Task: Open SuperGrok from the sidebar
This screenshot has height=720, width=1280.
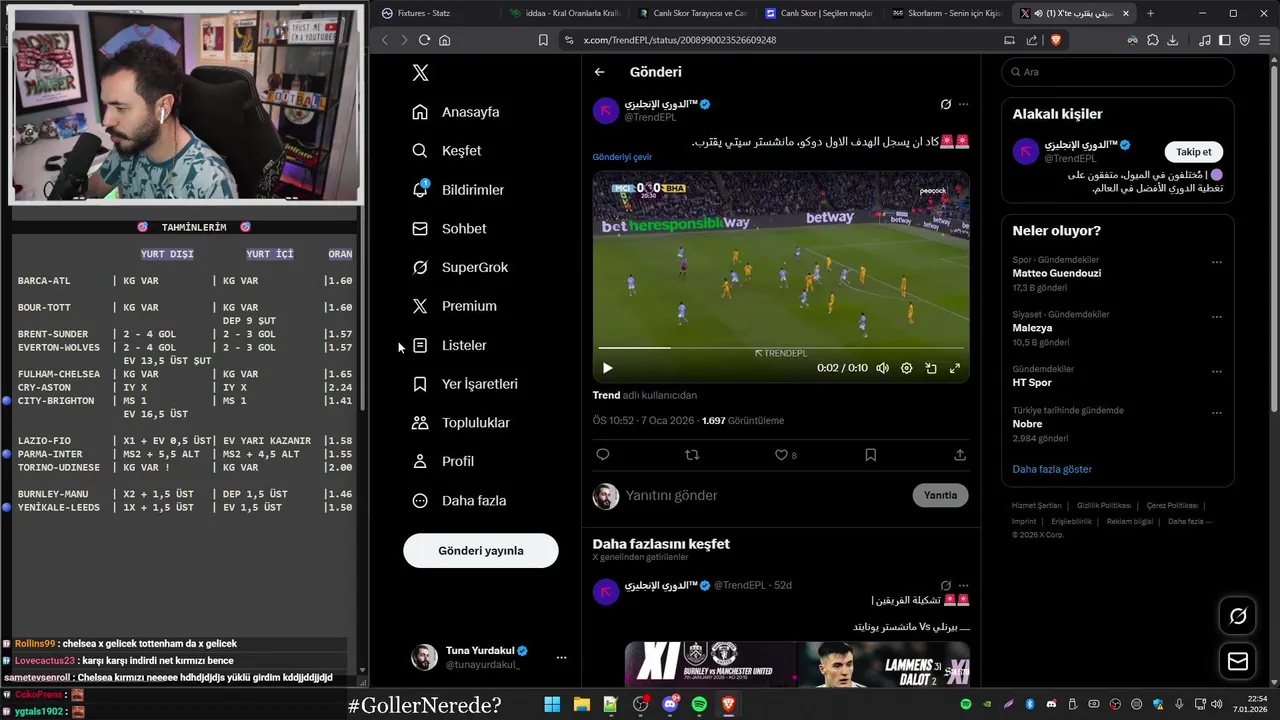Action: [x=460, y=268]
